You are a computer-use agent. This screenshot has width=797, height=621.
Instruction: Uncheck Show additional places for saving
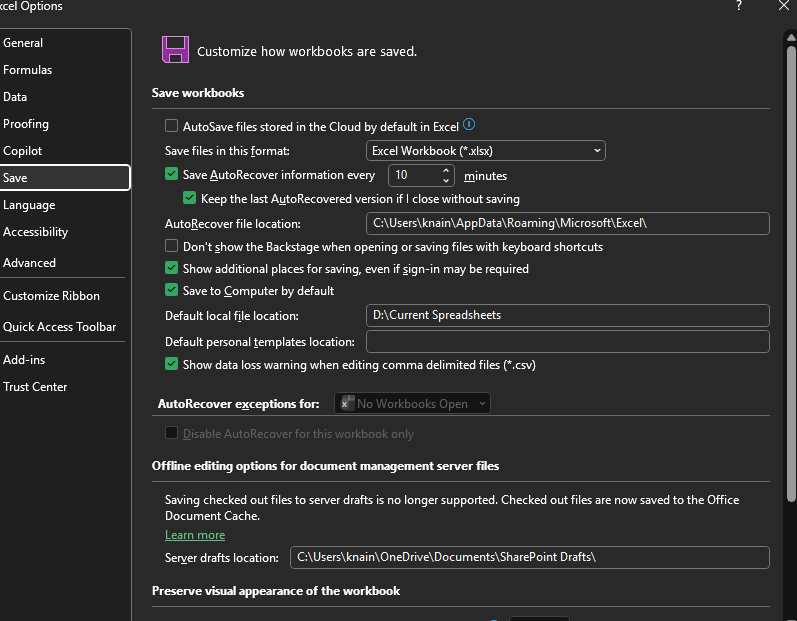pos(171,268)
